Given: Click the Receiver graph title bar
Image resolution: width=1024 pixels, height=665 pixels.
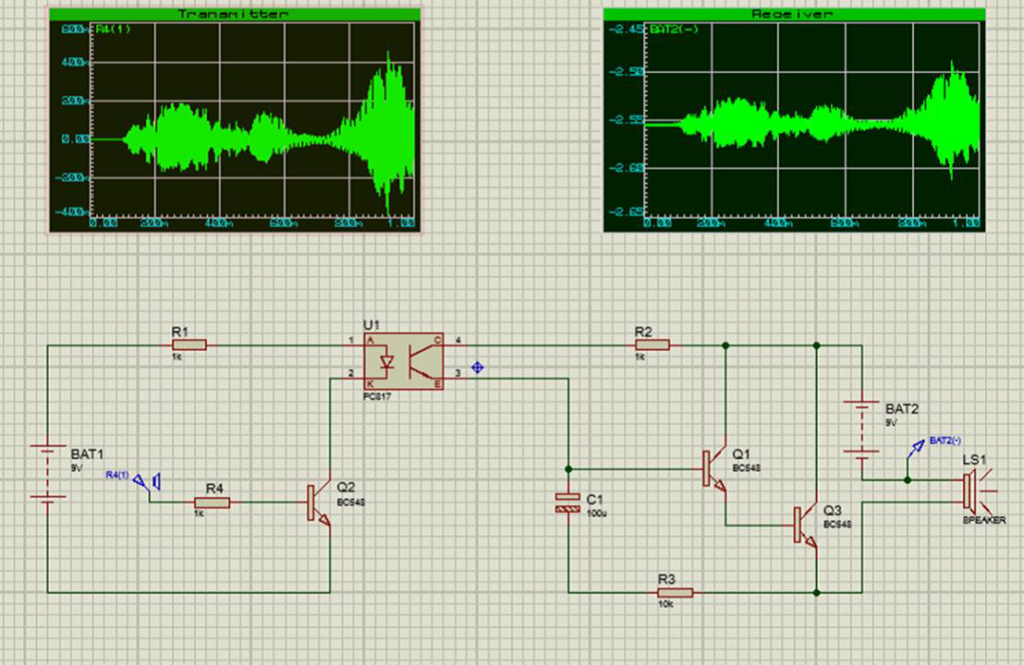Looking at the screenshot, I should (793, 14).
